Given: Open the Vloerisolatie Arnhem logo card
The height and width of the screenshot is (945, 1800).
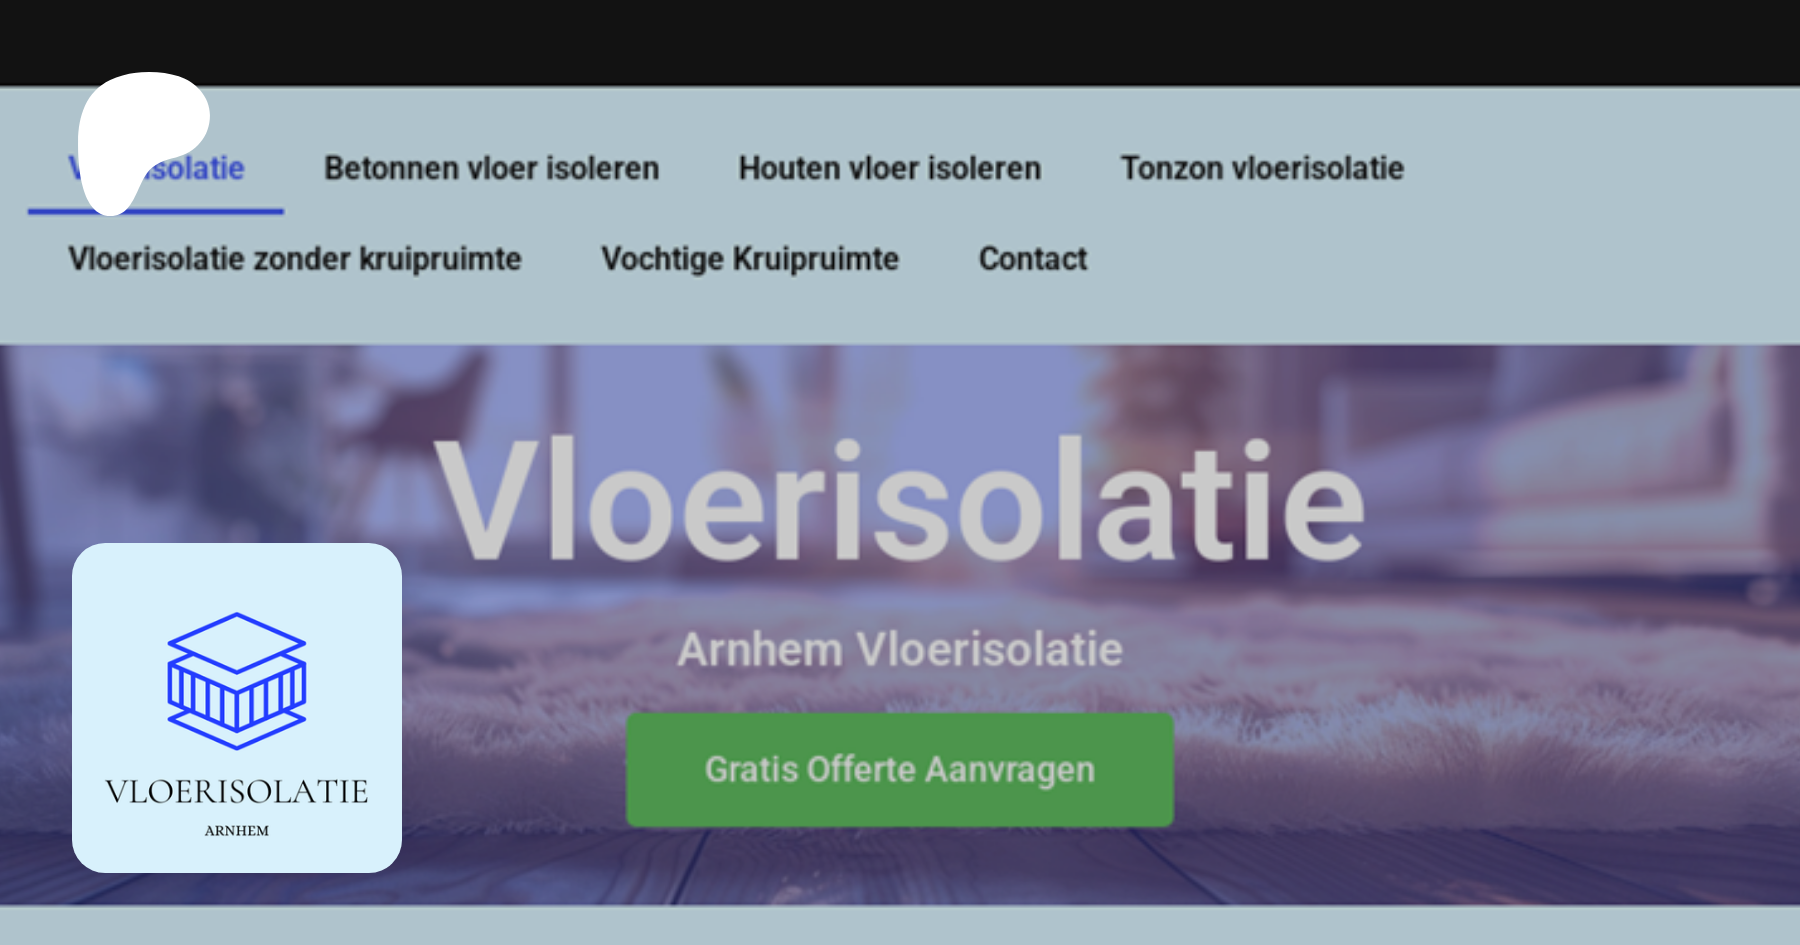Looking at the screenshot, I should click(237, 708).
